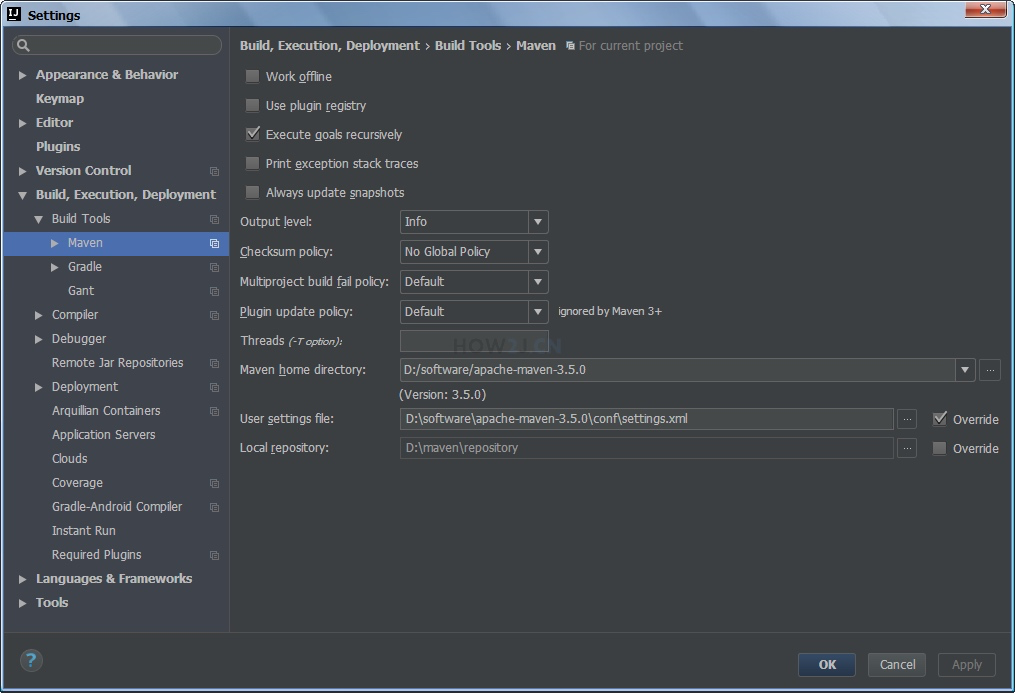Browse for local repository with ellipsis button
The height and width of the screenshot is (693, 1015).
tap(907, 448)
